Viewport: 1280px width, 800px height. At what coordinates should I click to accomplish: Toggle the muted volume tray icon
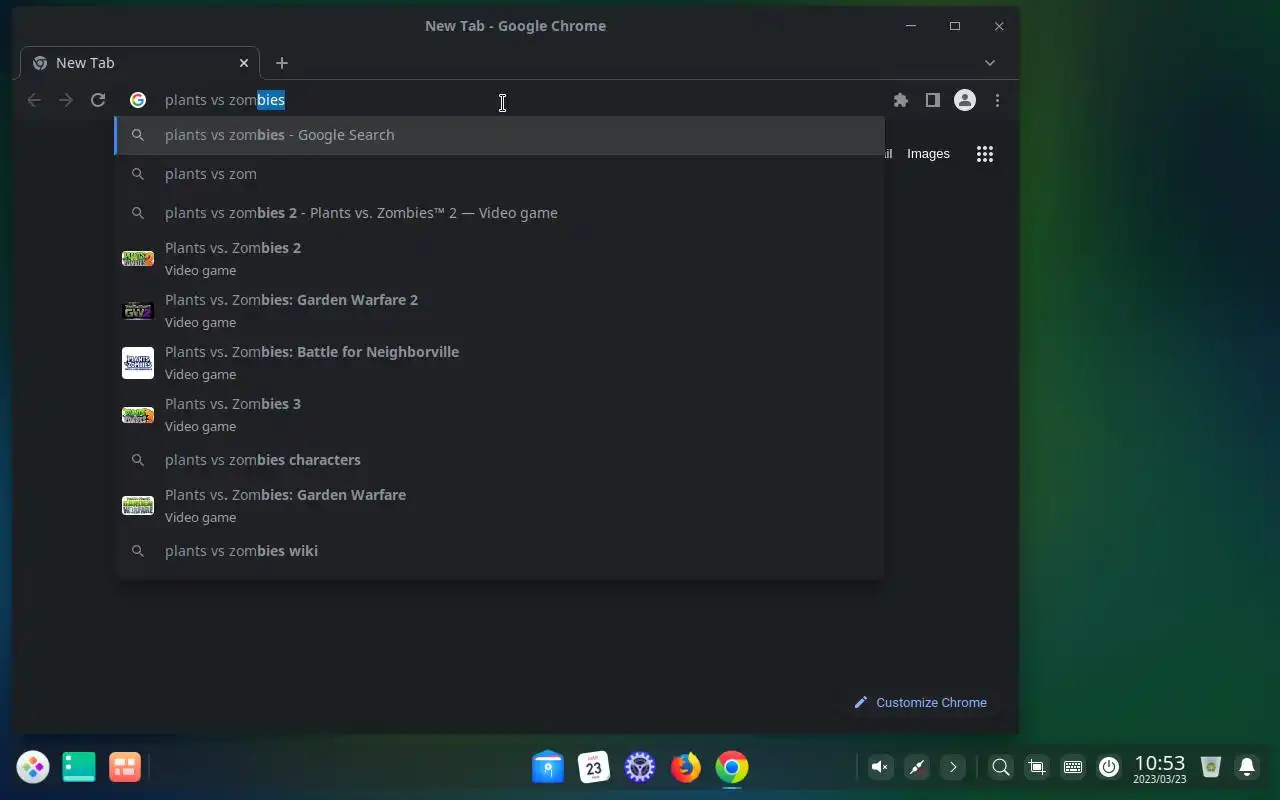(x=880, y=767)
